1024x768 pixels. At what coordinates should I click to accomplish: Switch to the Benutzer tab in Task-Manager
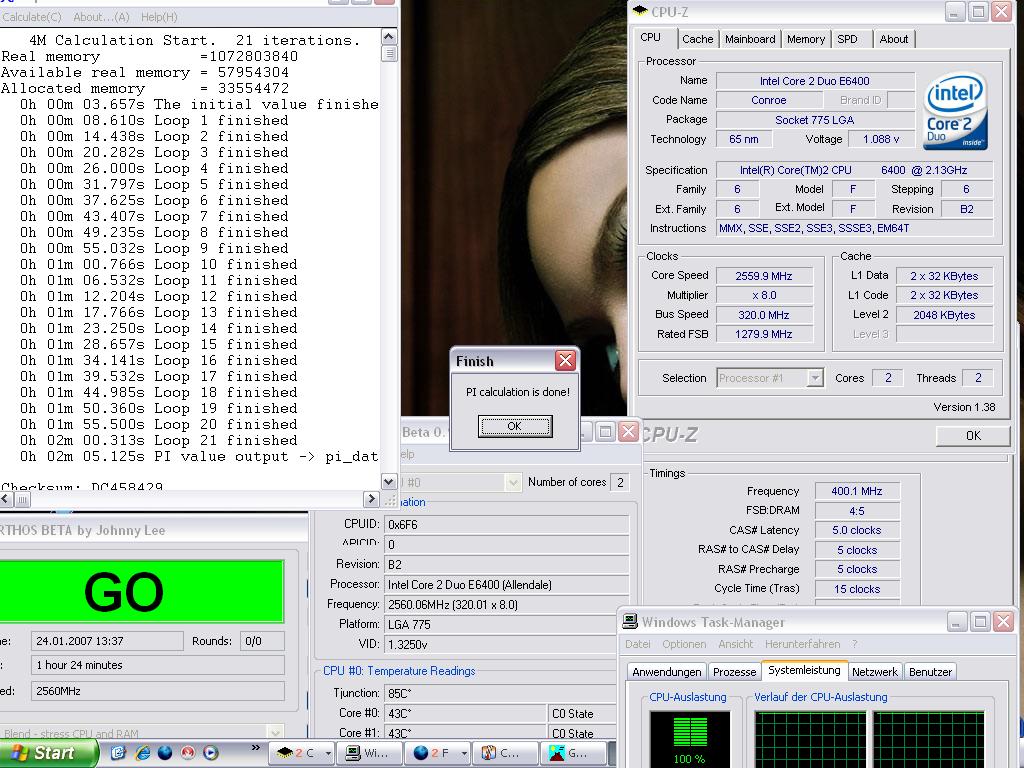[930, 672]
